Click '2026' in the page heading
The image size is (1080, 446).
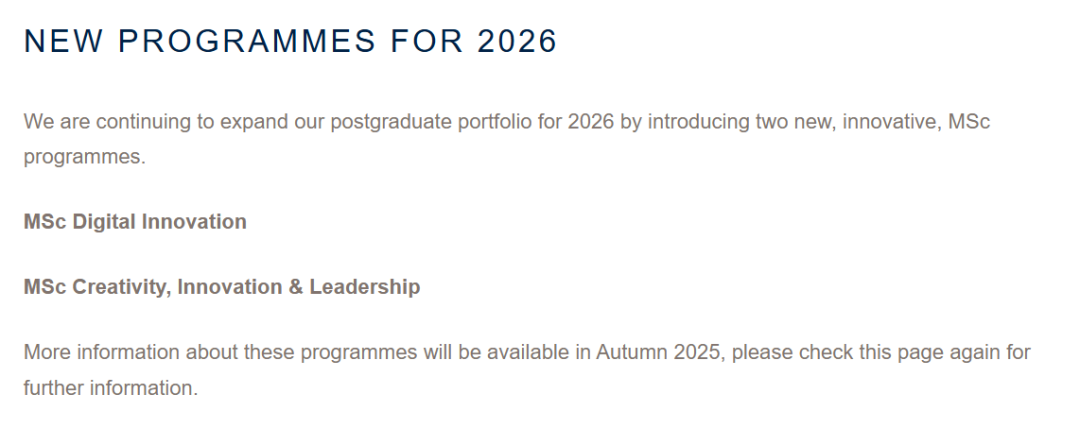tap(517, 42)
